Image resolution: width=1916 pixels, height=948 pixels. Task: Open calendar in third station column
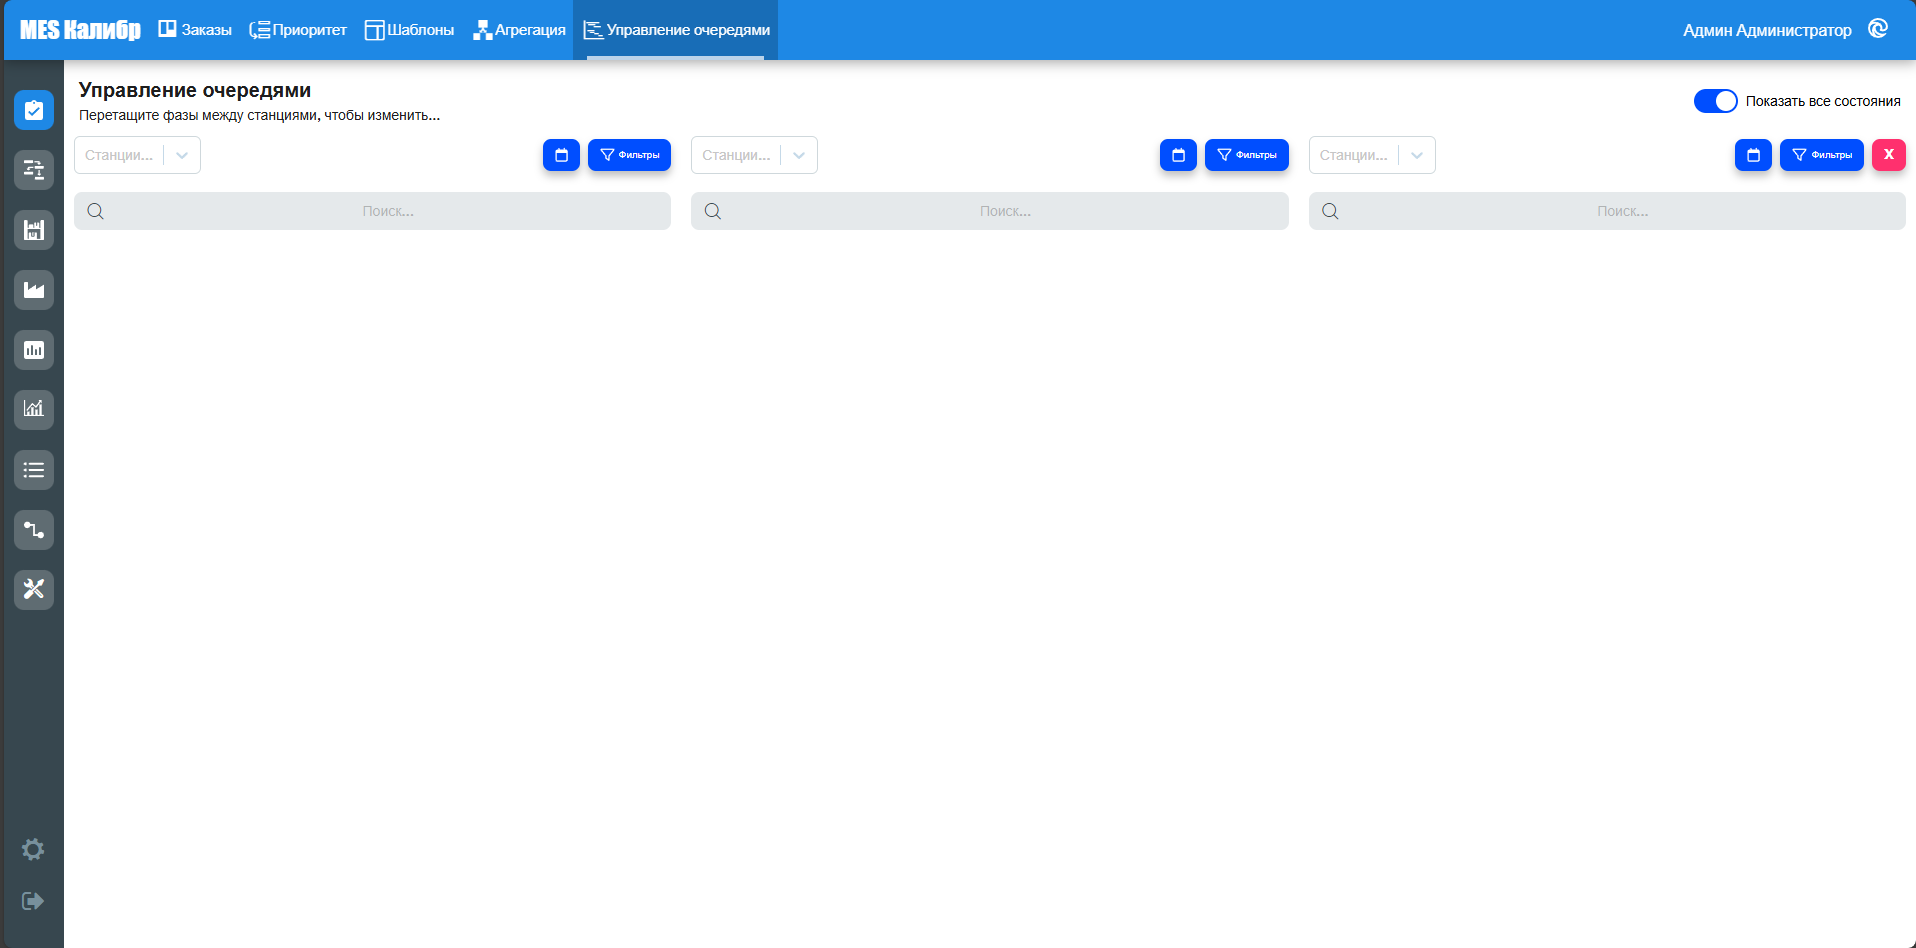point(1753,155)
